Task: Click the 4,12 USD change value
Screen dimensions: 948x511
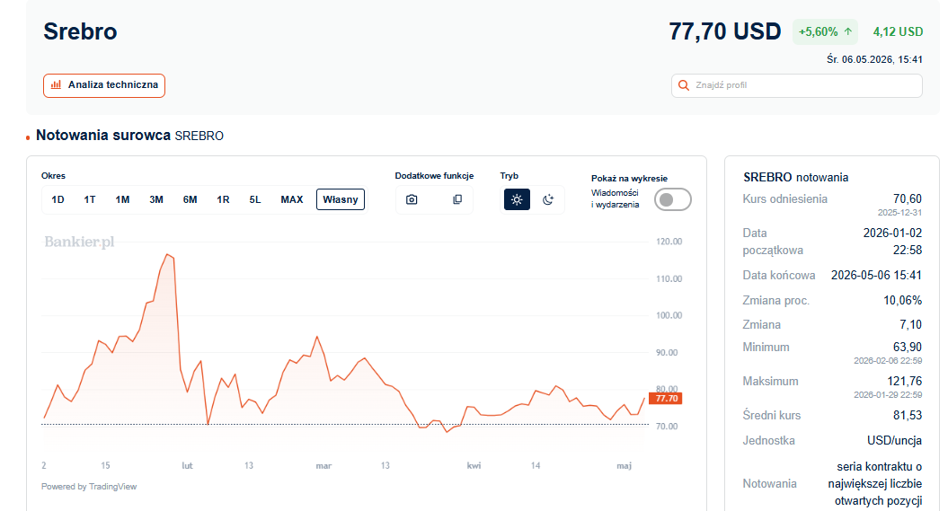Action: (x=898, y=31)
